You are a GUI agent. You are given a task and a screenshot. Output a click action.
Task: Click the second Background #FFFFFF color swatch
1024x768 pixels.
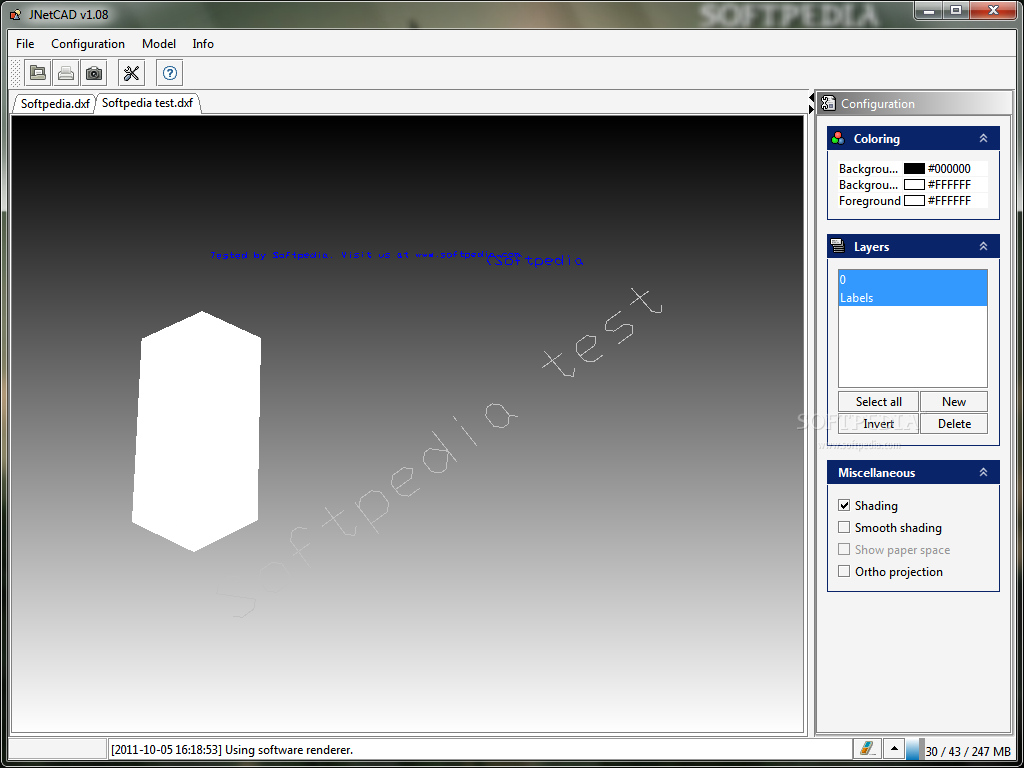(x=914, y=185)
